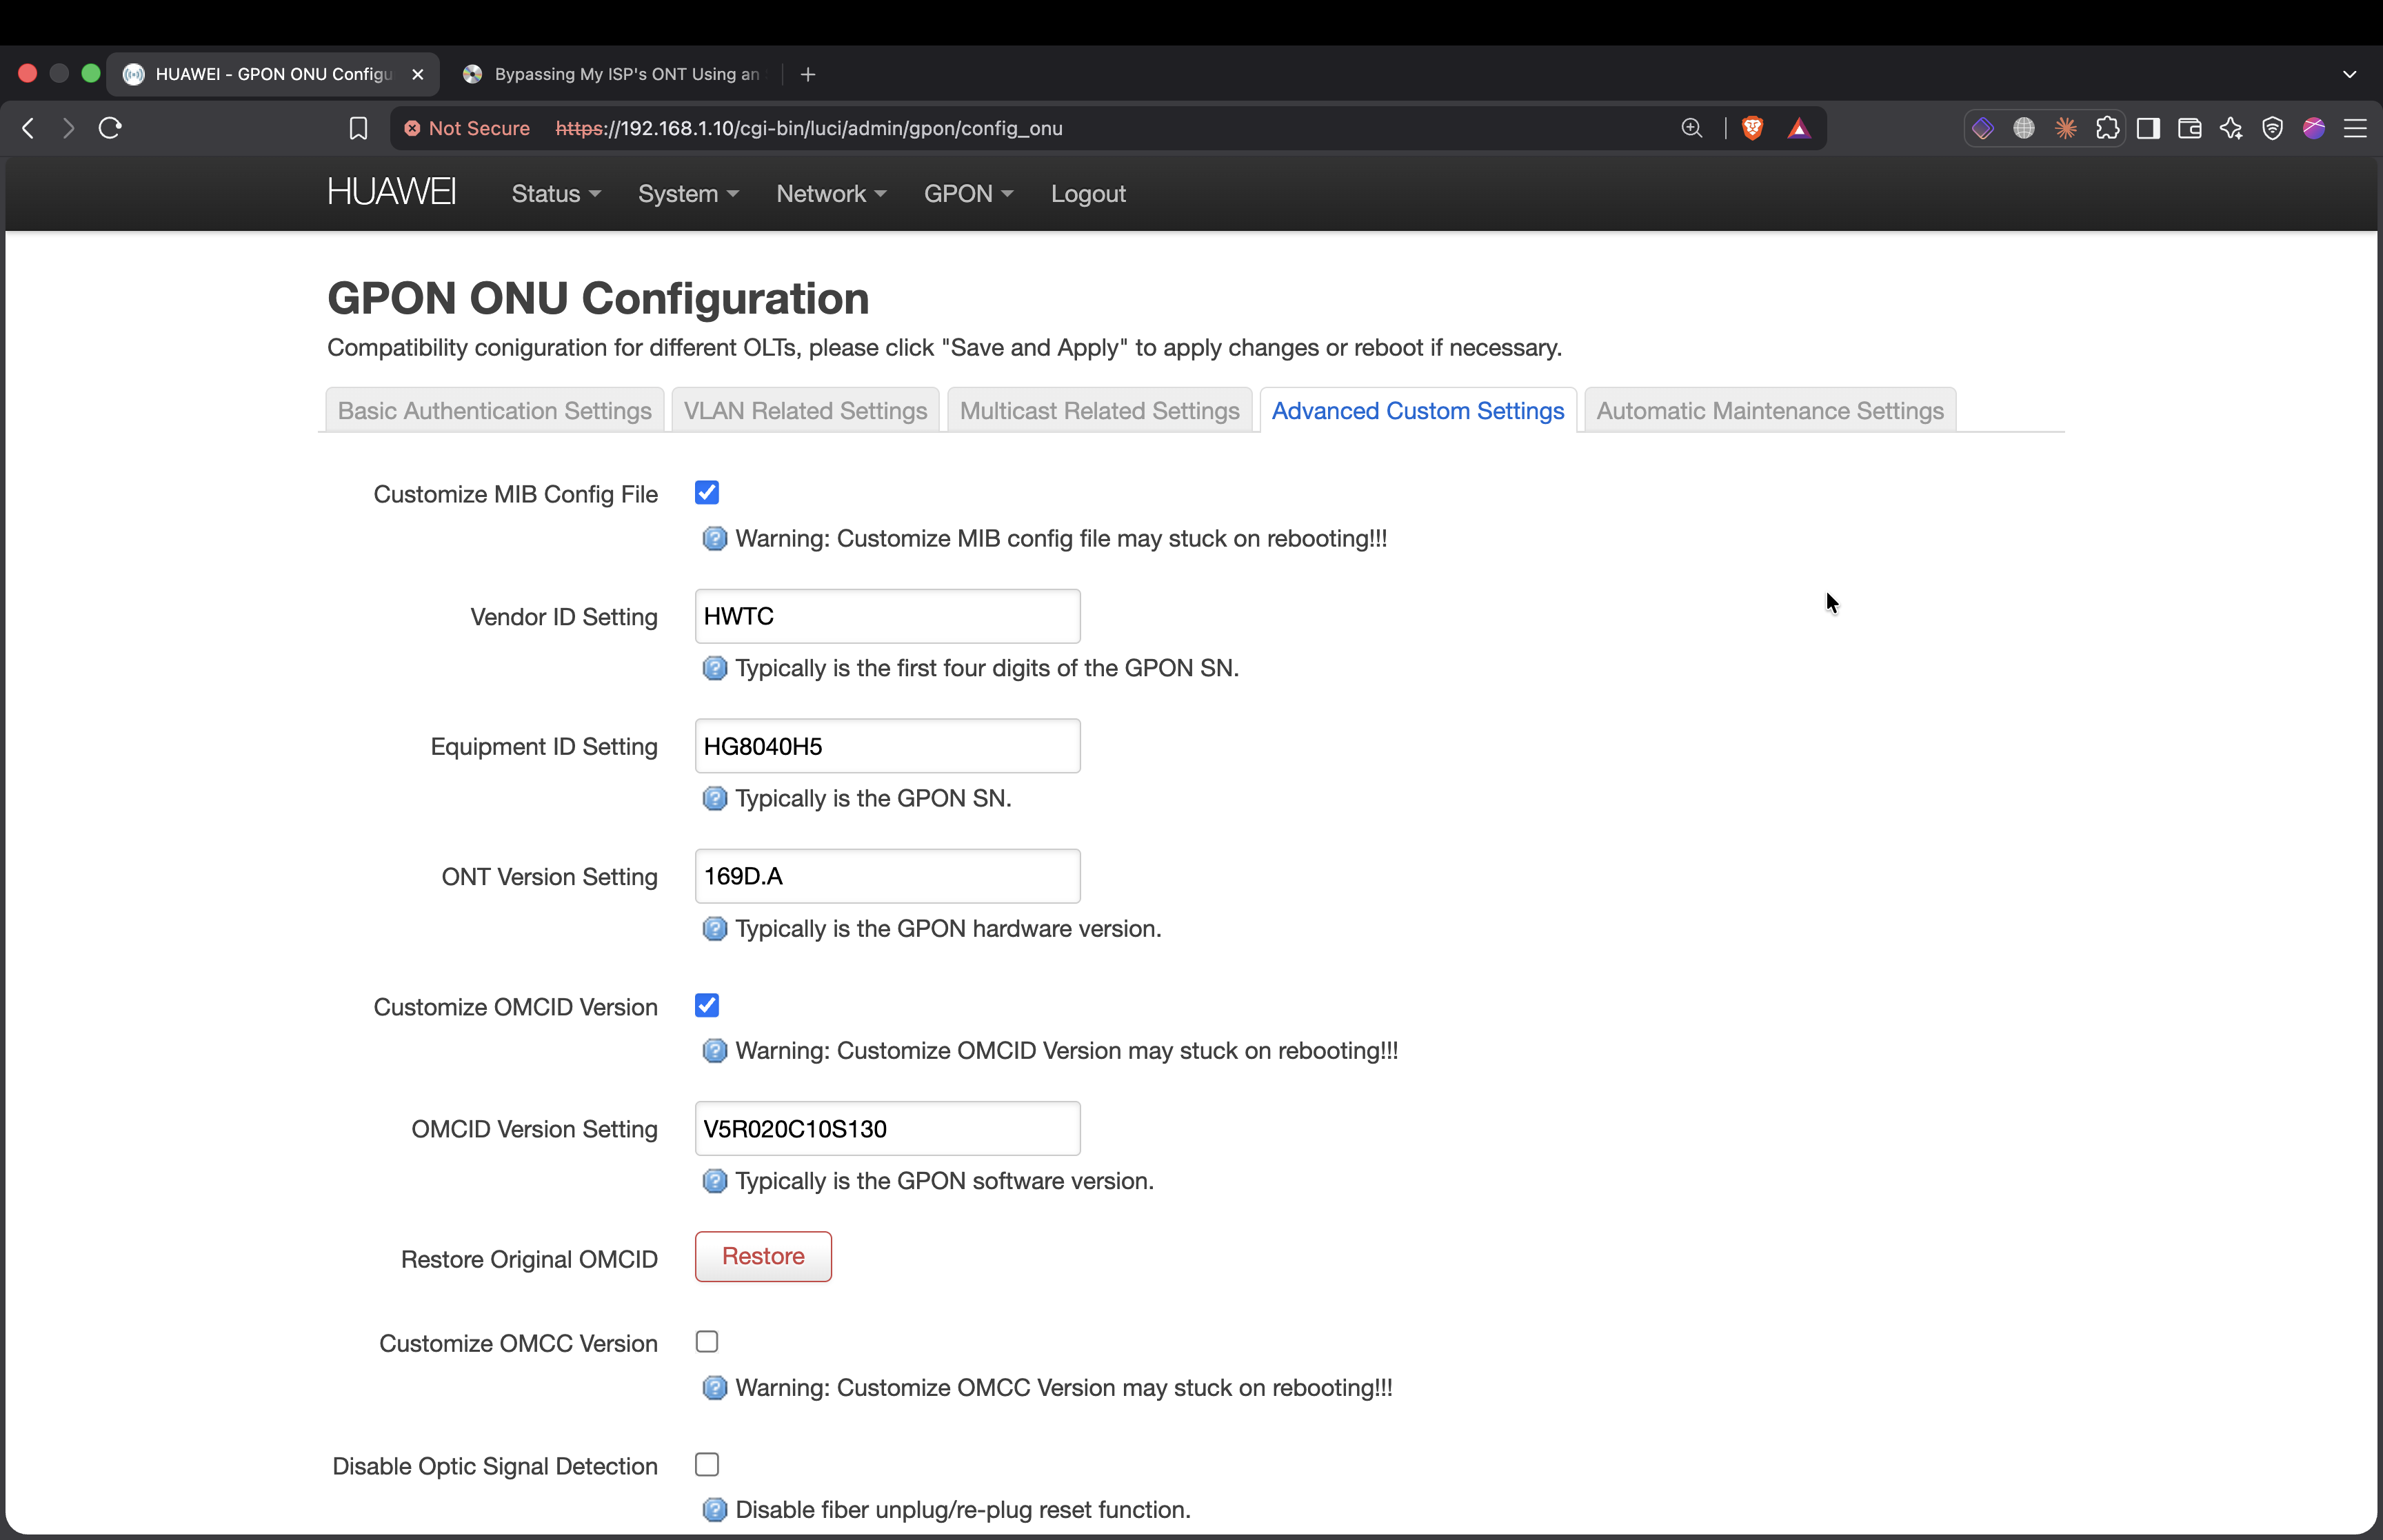Switch to Basic Authentication Settings tab

(495, 411)
